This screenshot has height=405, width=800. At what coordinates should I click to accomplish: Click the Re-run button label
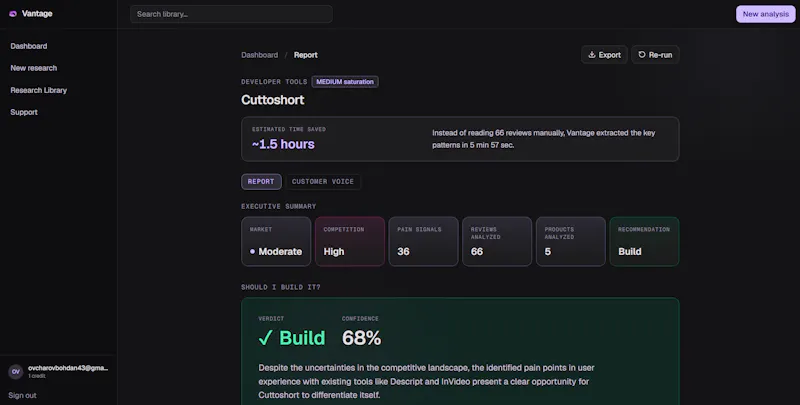660,55
